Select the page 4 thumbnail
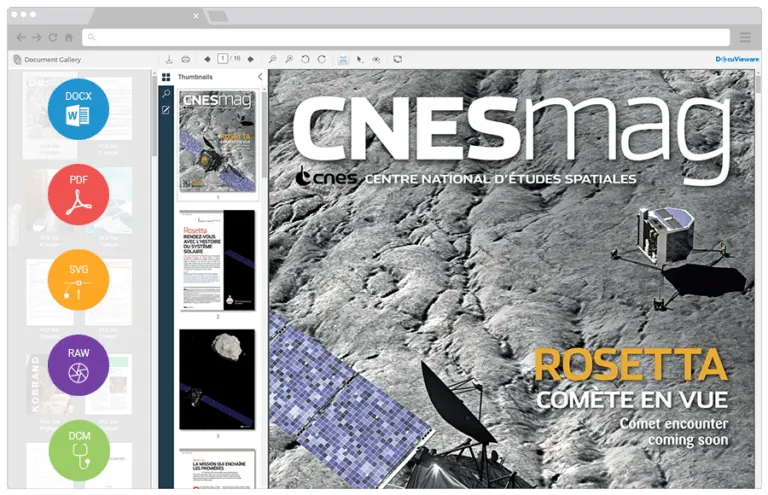 point(217,469)
